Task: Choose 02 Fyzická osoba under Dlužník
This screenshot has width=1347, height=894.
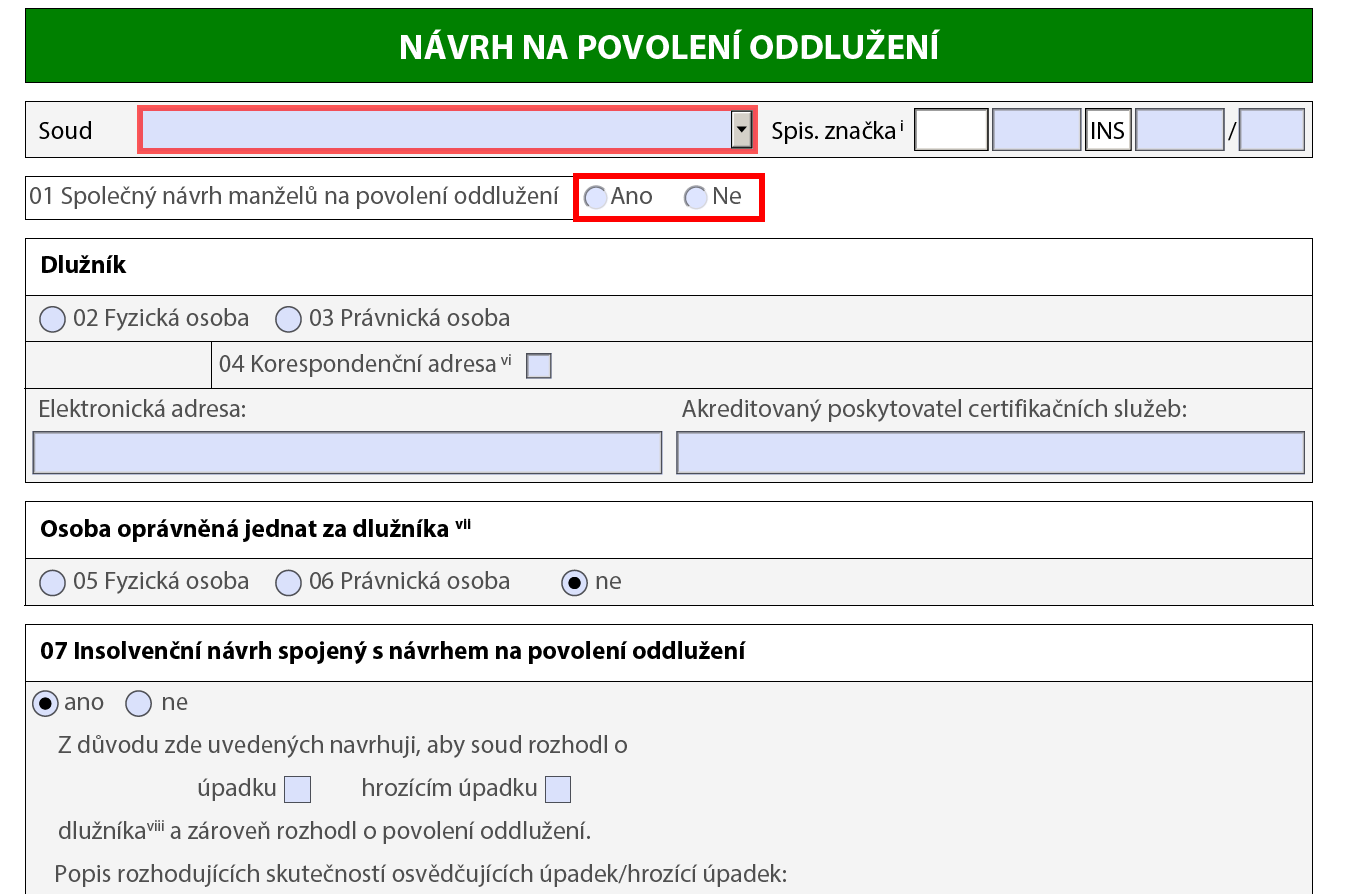Action: (51, 318)
